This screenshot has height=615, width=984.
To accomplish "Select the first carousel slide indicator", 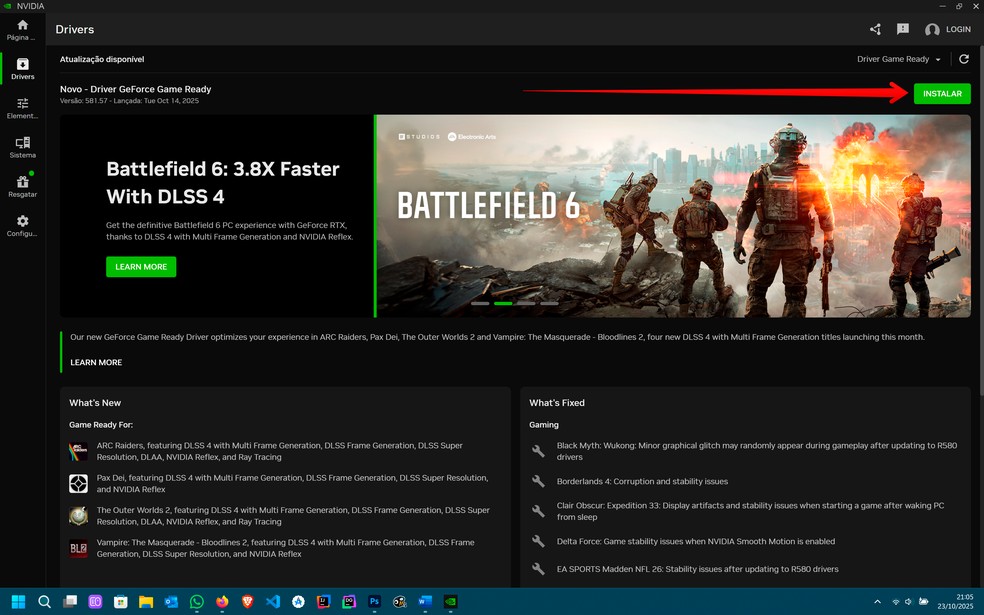I will click(480, 303).
